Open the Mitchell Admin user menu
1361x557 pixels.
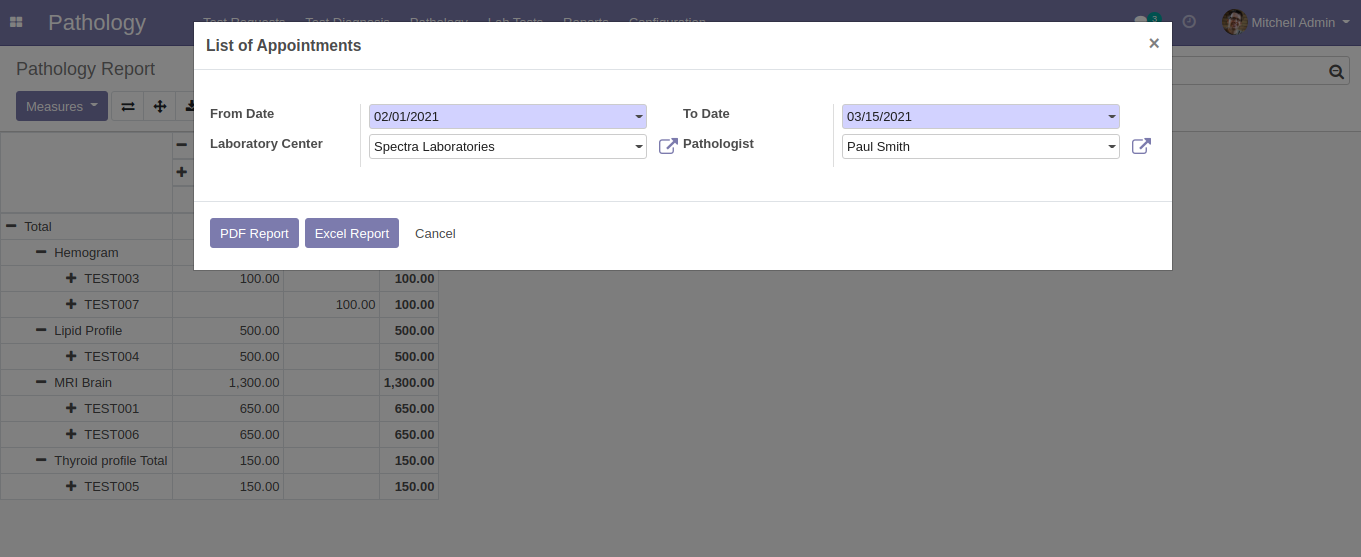pos(1286,22)
